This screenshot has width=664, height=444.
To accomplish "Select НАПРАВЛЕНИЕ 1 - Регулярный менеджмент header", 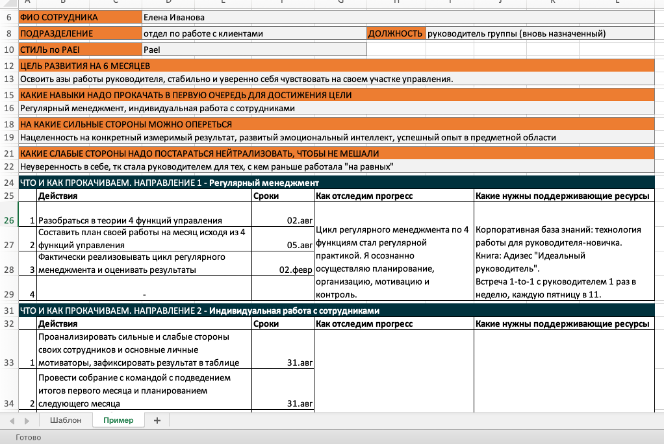I will pyautogui.click(x=337, y=183).
